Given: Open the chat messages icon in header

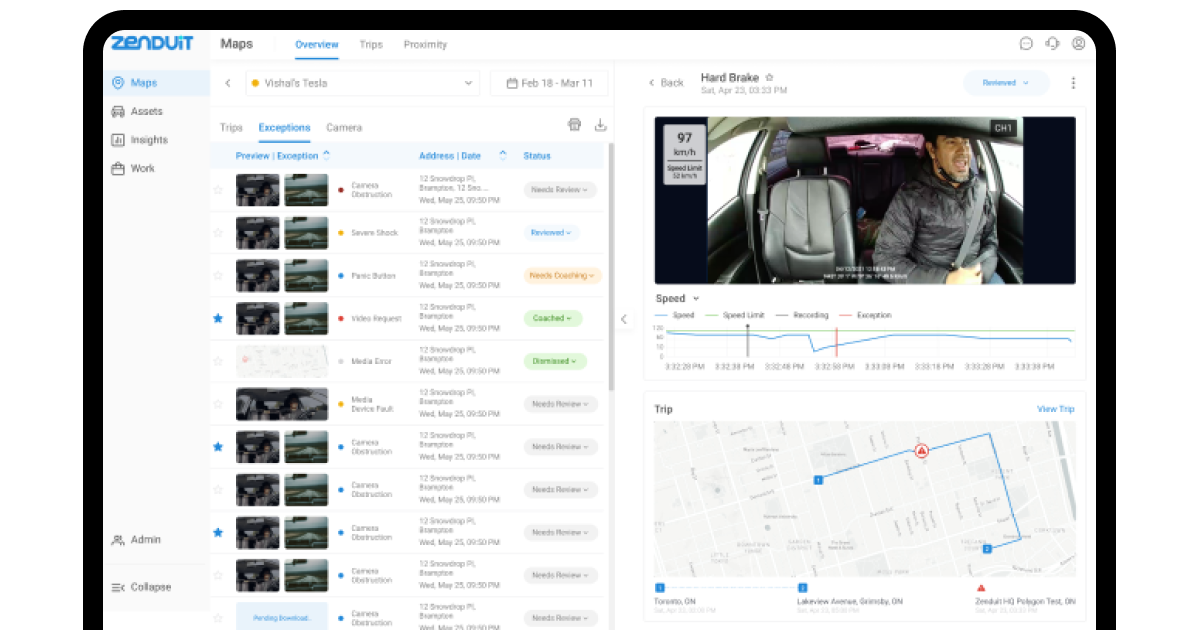Looking at the screenshot, I should [x=1026, y=44].
